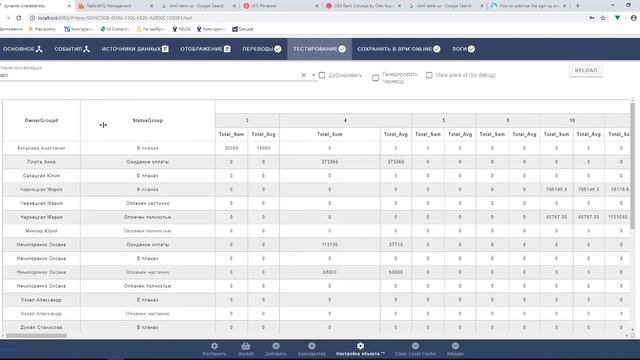The height and width of the screenshot is (360, 640).
Task: Check View point id (for debug)
Action: click(x=429, y=75)
